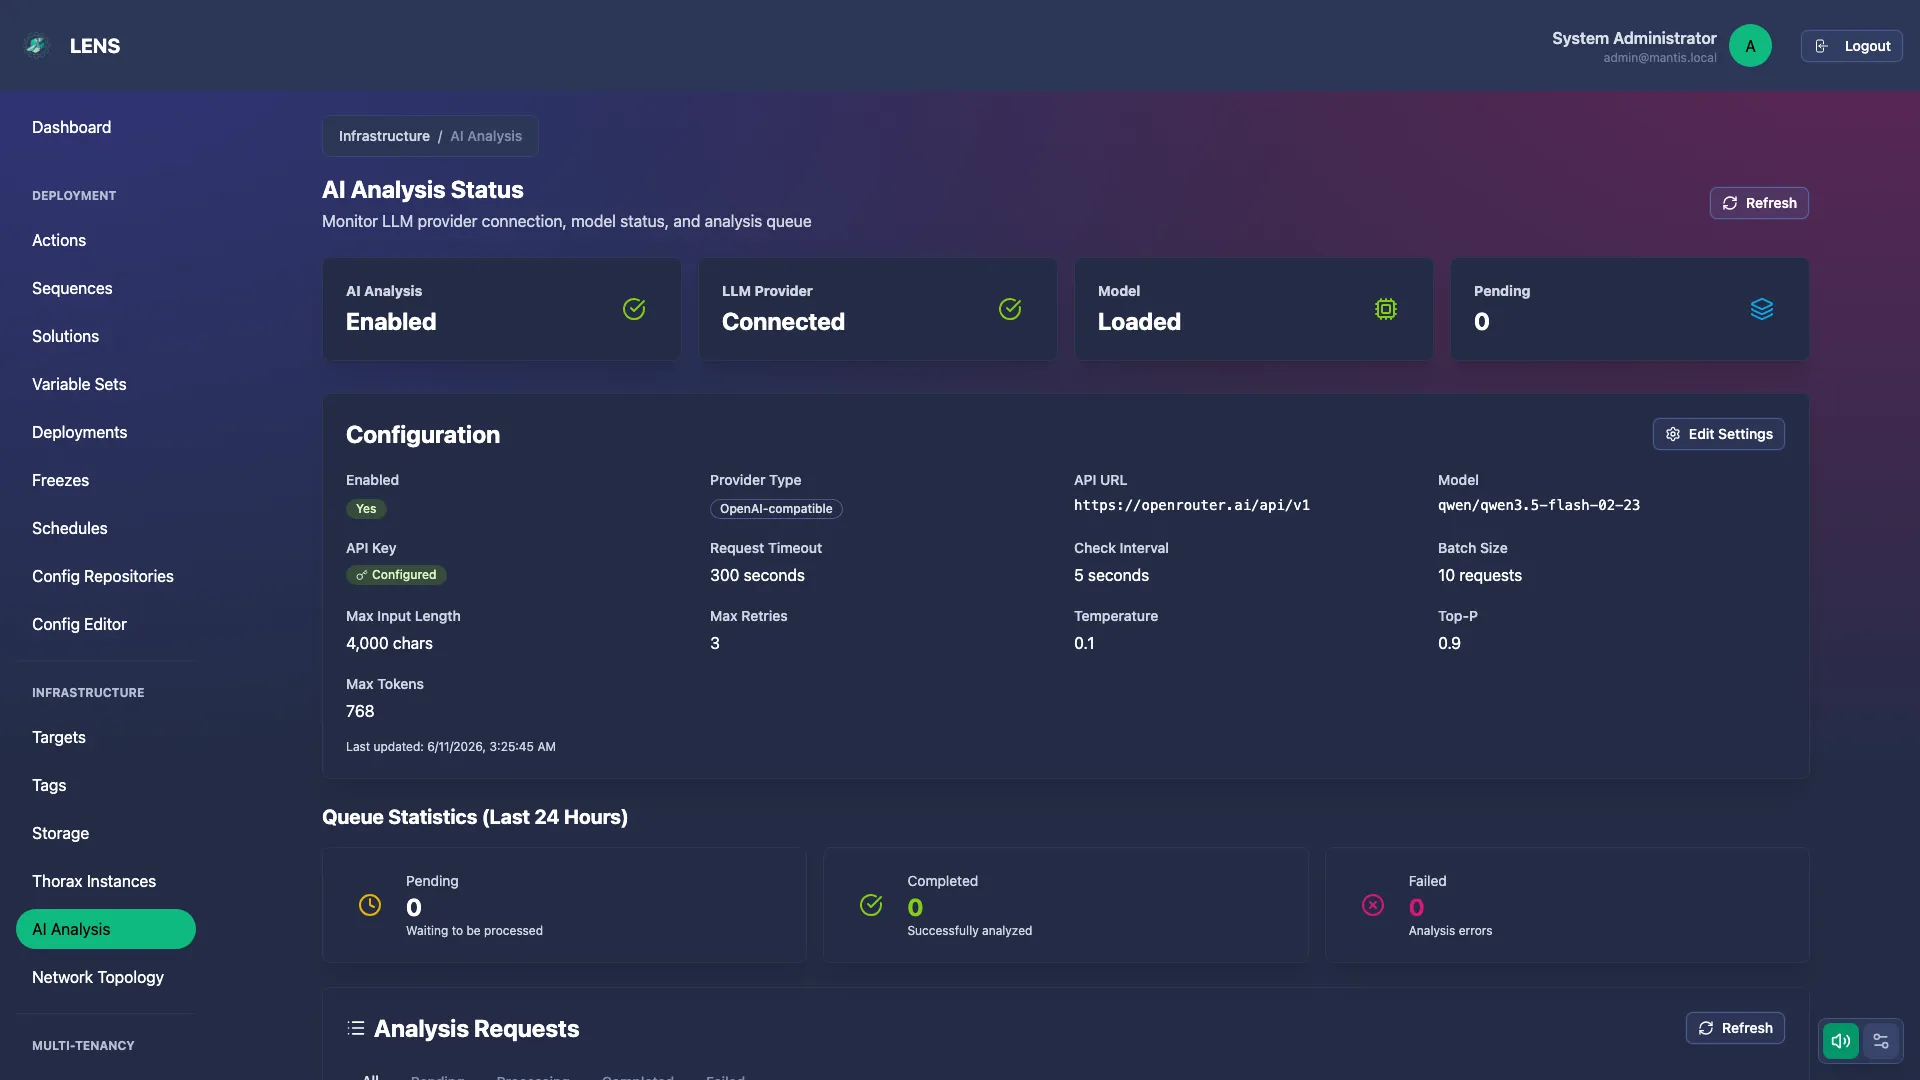Log out using the Logout button
The height and width of the screenshot is (1080, 1920).
click(1852, 46)
